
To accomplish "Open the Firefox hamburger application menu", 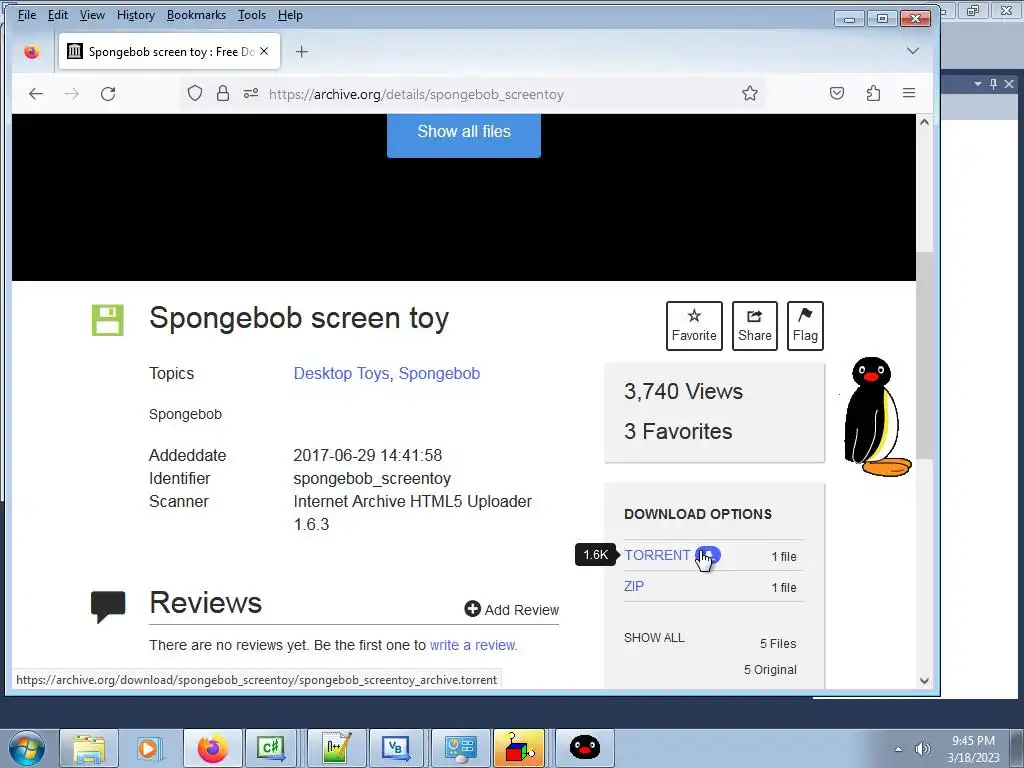I will pos(908,93).
